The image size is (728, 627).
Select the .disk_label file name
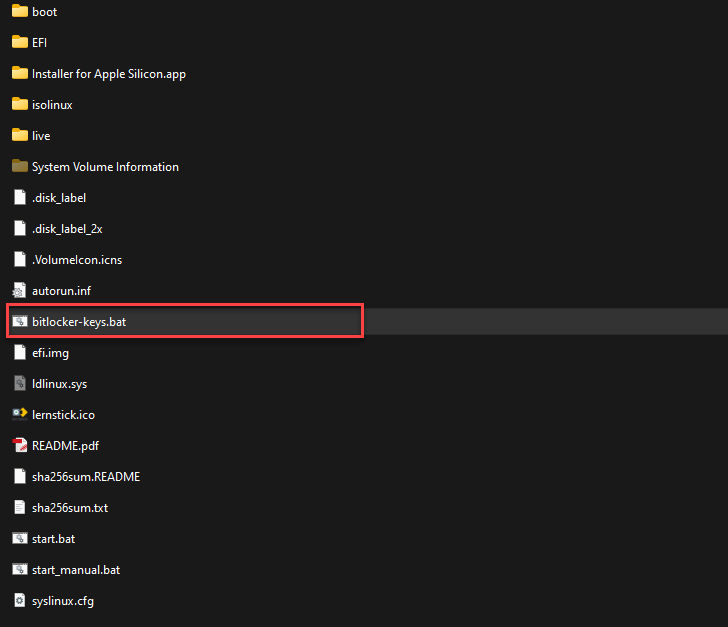click(59, 198)
